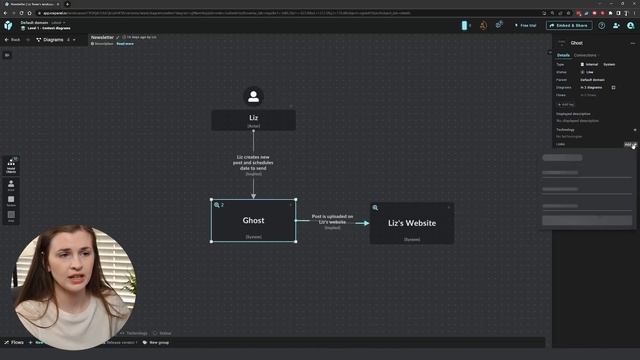
Task: Add a technology with plus icon
Action: pos(635,130)
